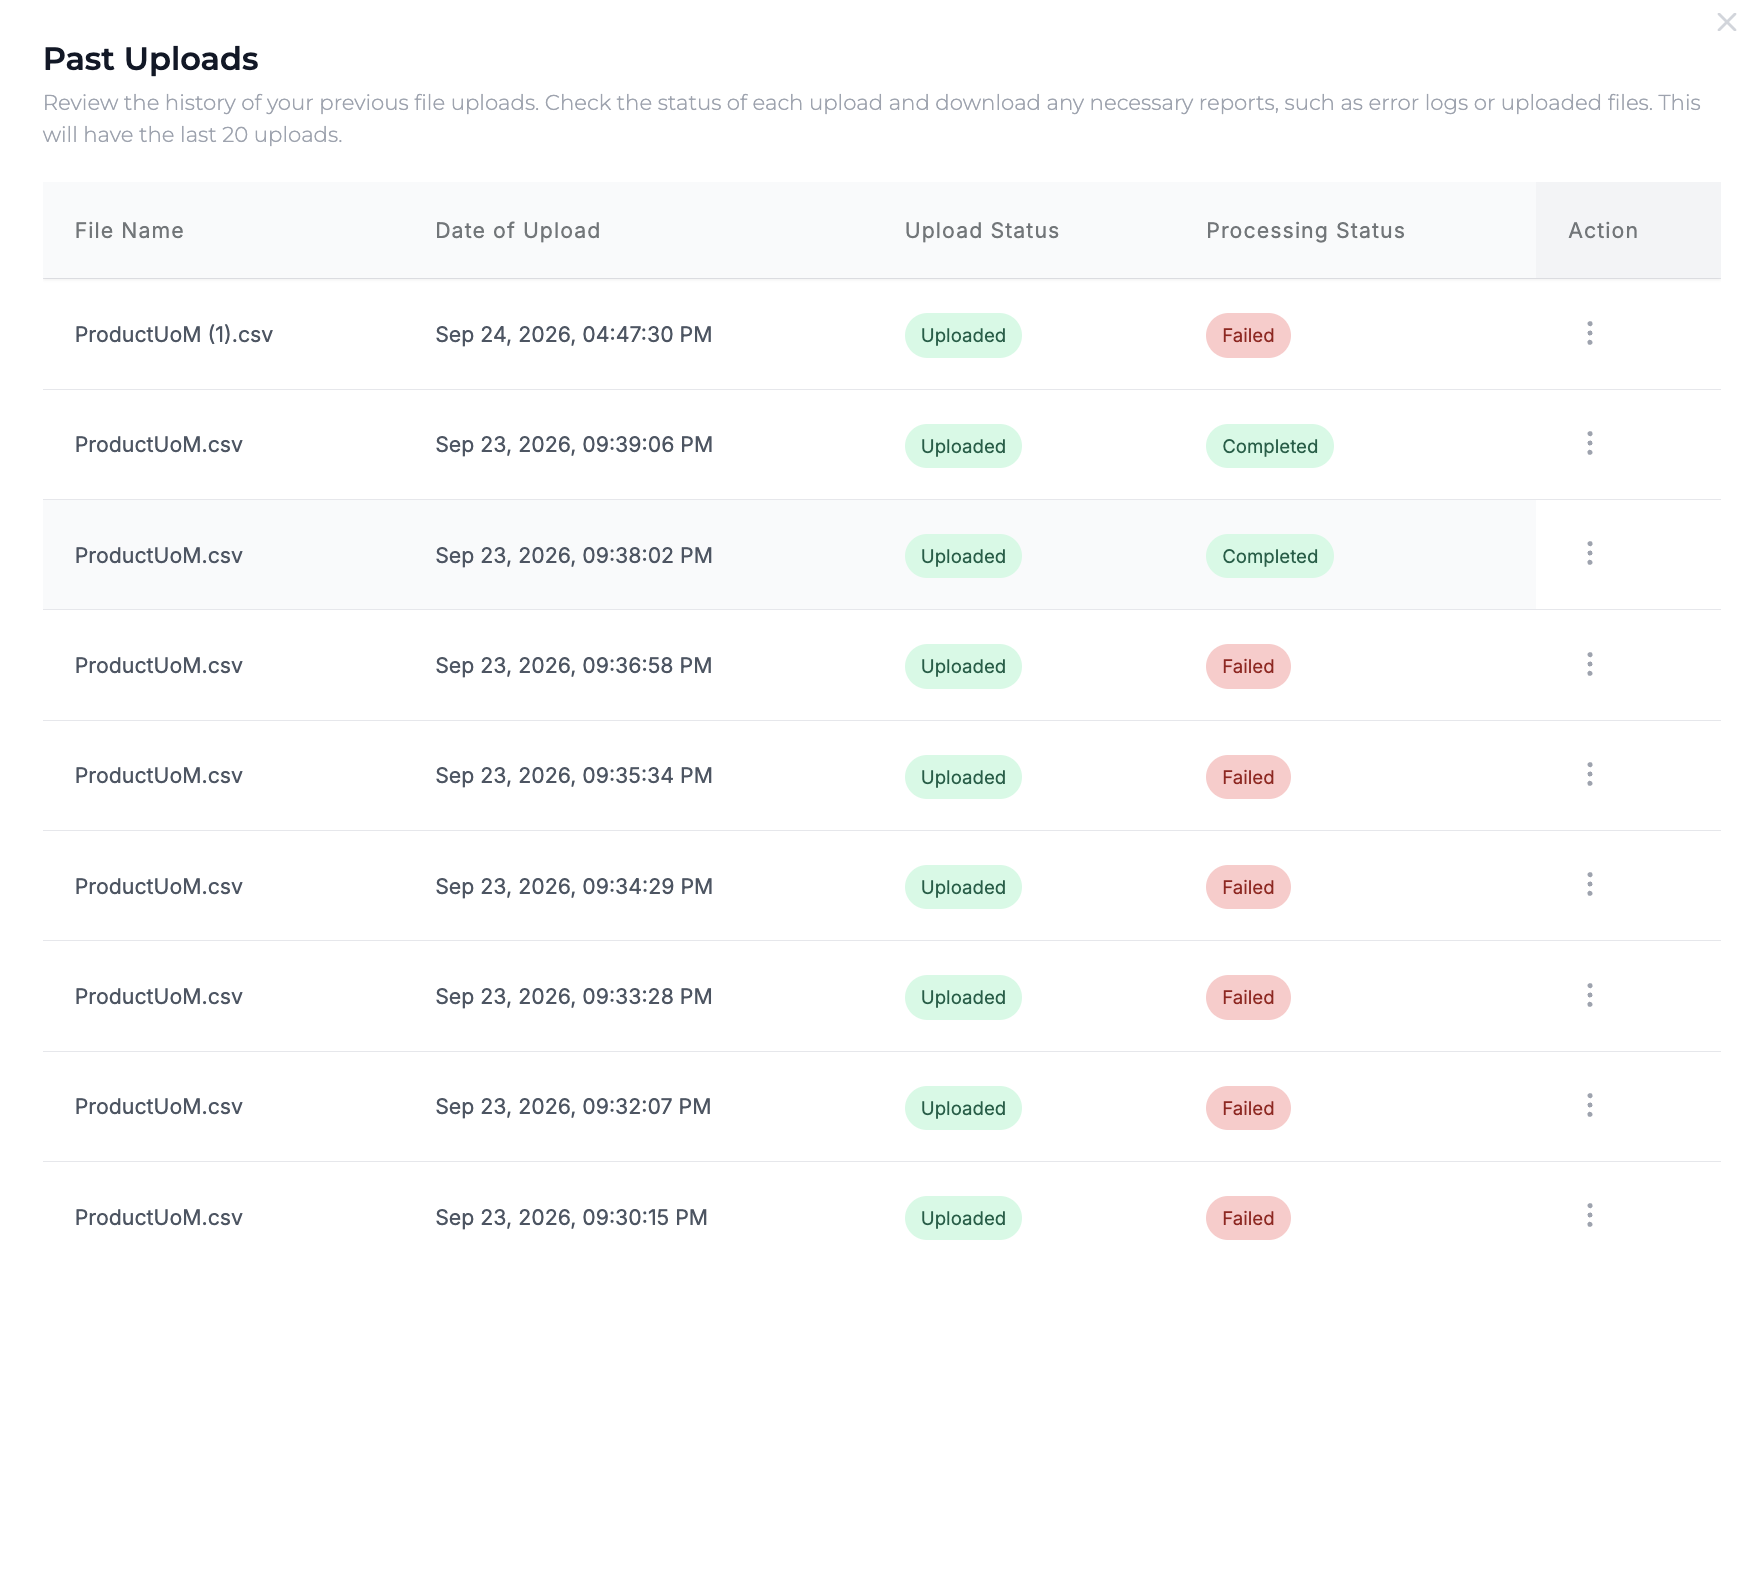Click the Failed badge for ProductUoM (1).csv
The width and height of the screenshot is (1764, 1587).
pyautogui.click(x=1248, y=336)
